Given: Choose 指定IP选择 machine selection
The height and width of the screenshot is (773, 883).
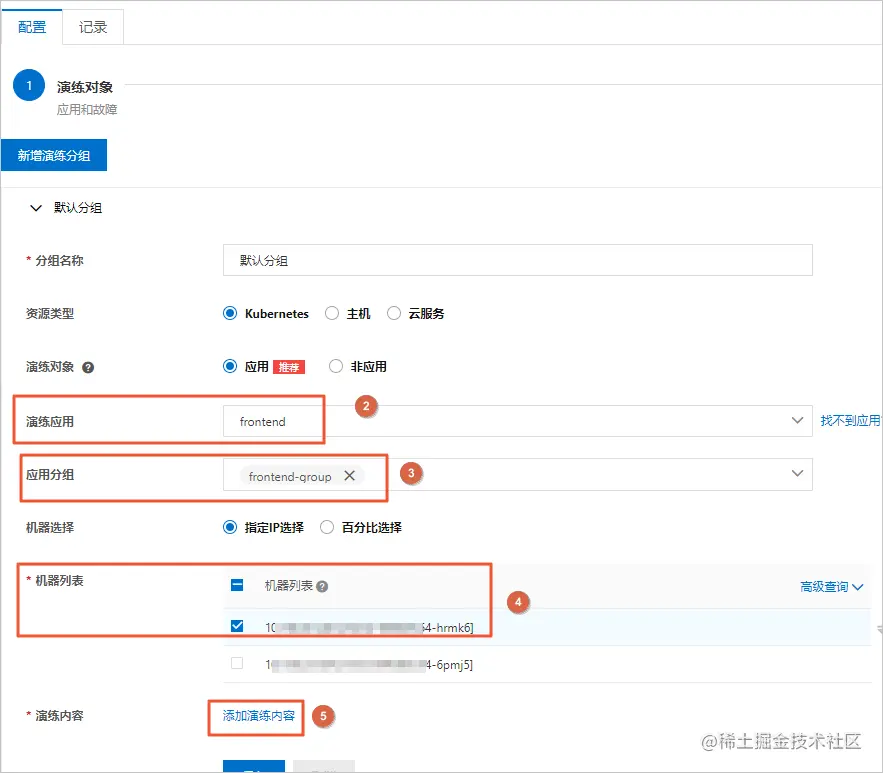Looking at the screenshot, I should [x=230, y=528].
